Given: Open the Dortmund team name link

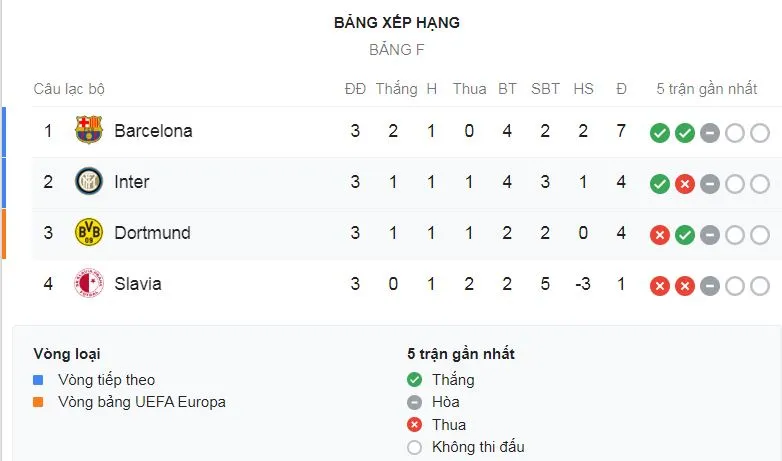Looking at the screenshot, I should click(x=152, y=232).
